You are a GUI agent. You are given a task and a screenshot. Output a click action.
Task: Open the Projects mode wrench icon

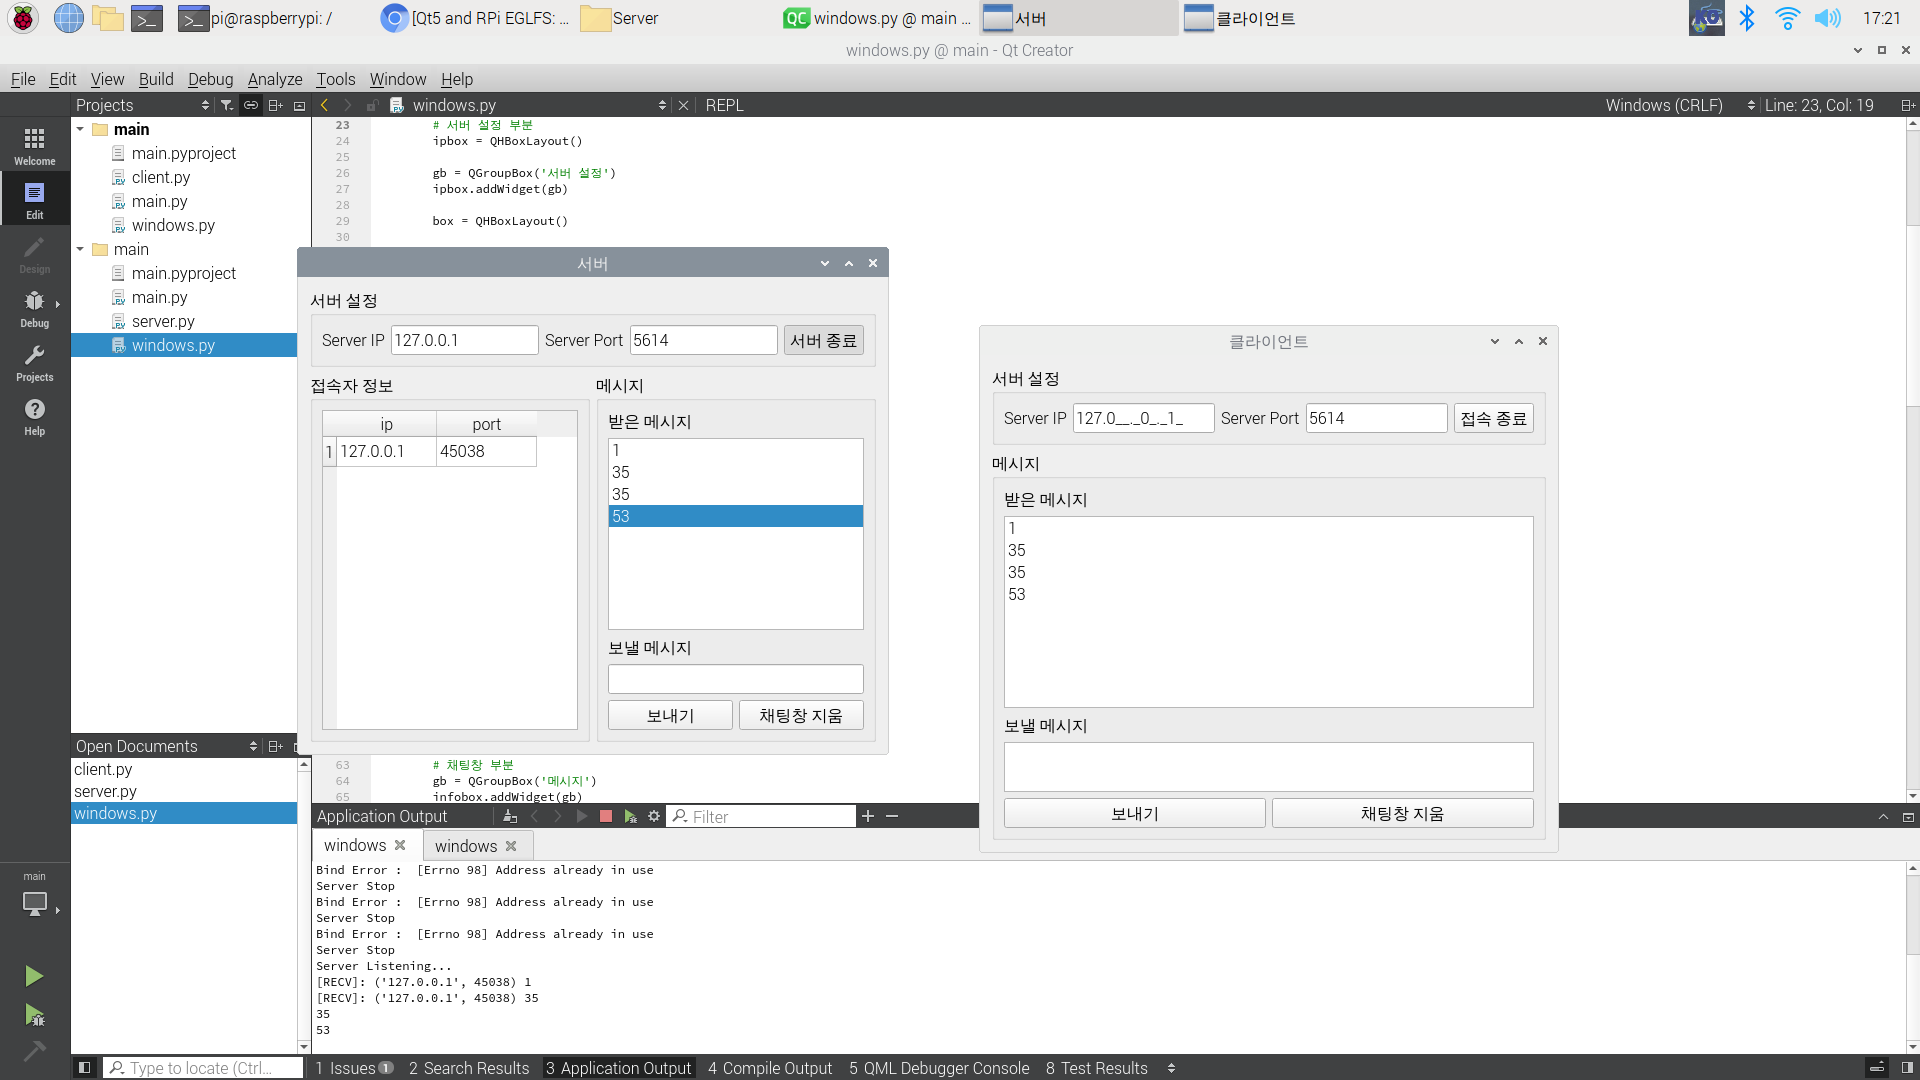tap(34, 361)
